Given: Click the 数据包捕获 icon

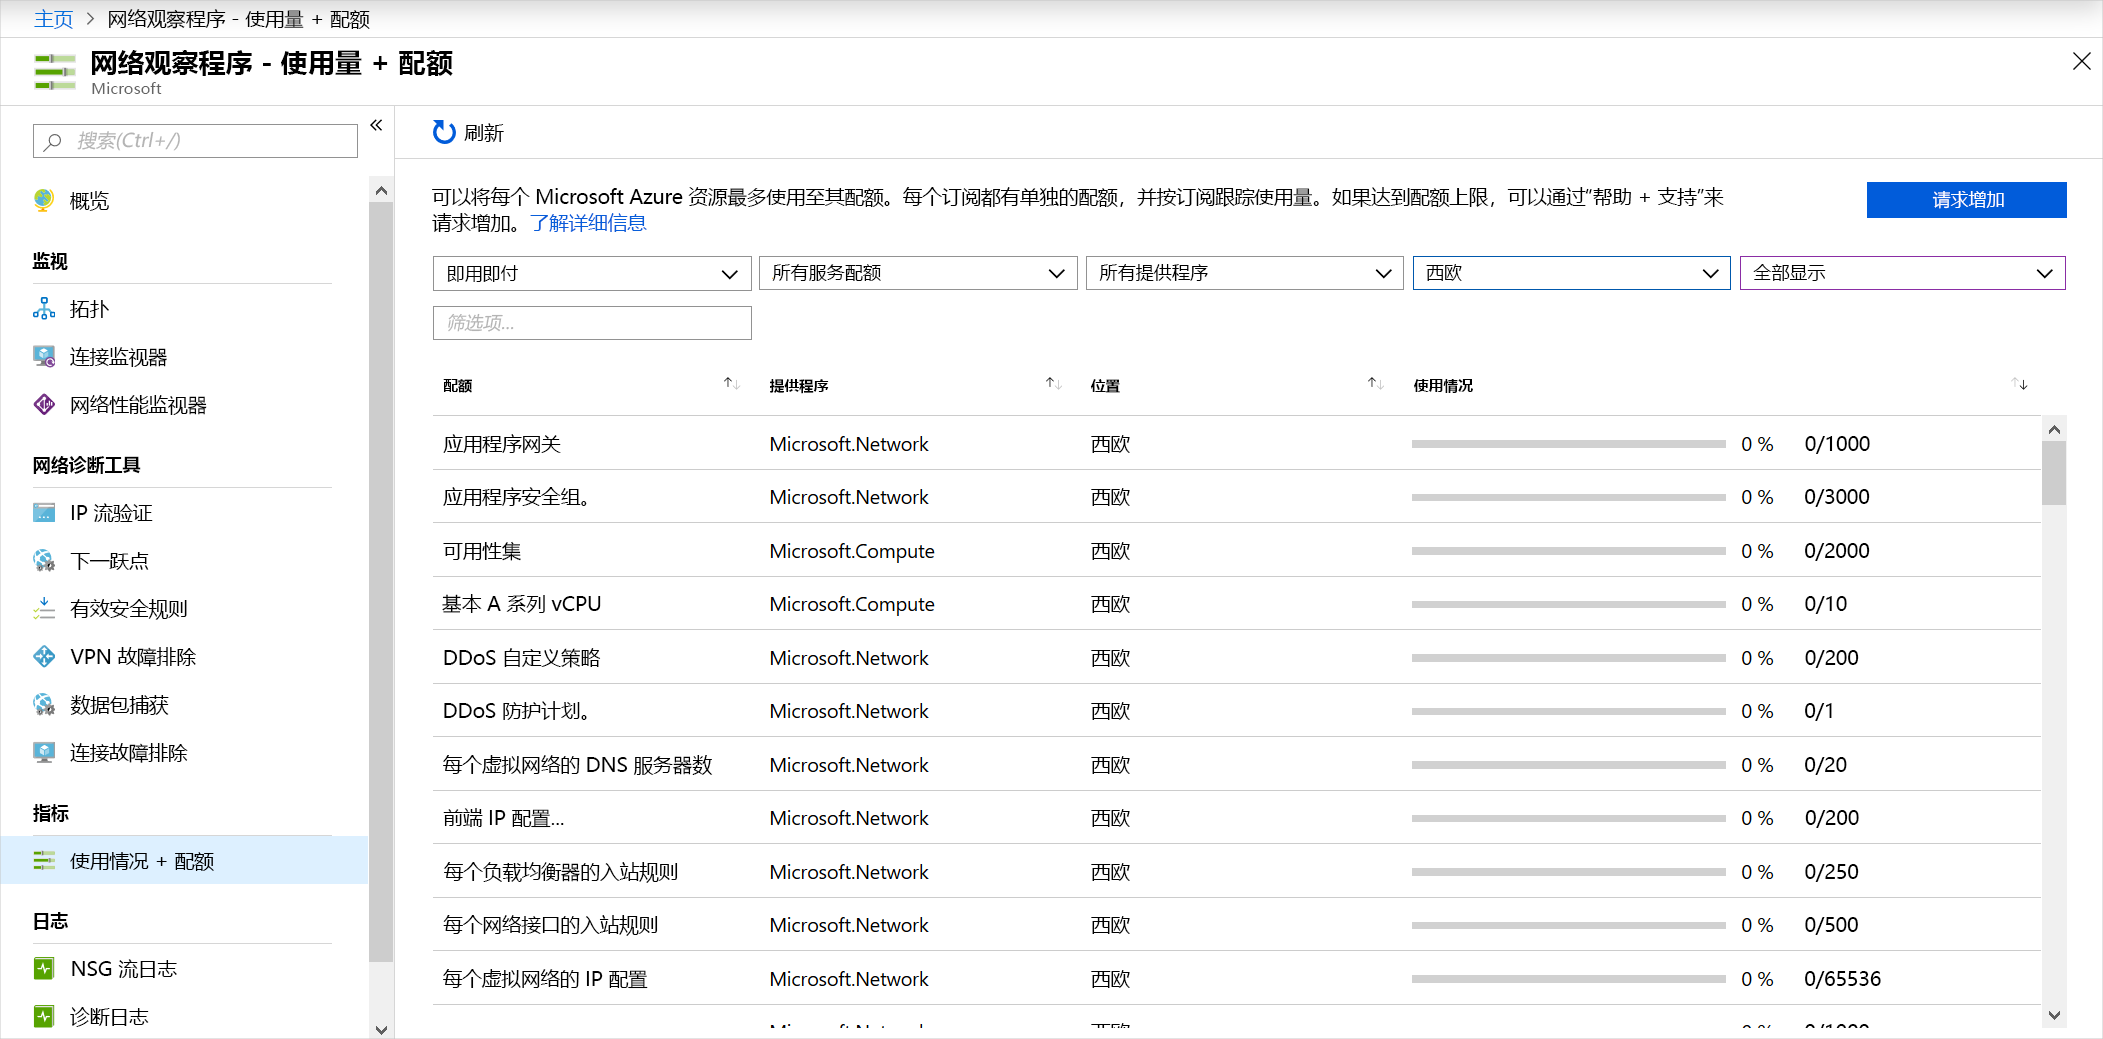Looking at the screenshot, I should 44,705.
